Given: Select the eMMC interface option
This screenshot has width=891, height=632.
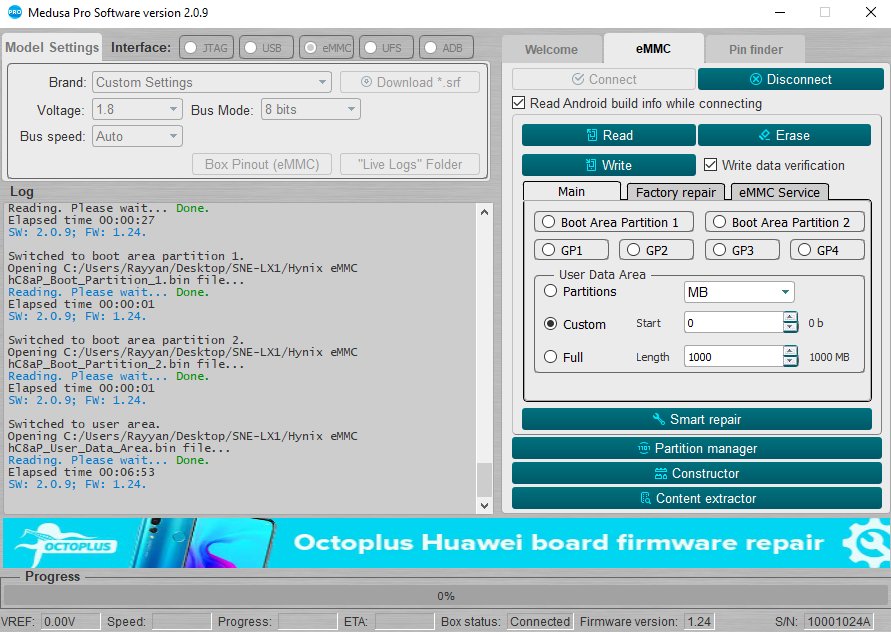Looking at the screenshot, I should pos(327,48).
